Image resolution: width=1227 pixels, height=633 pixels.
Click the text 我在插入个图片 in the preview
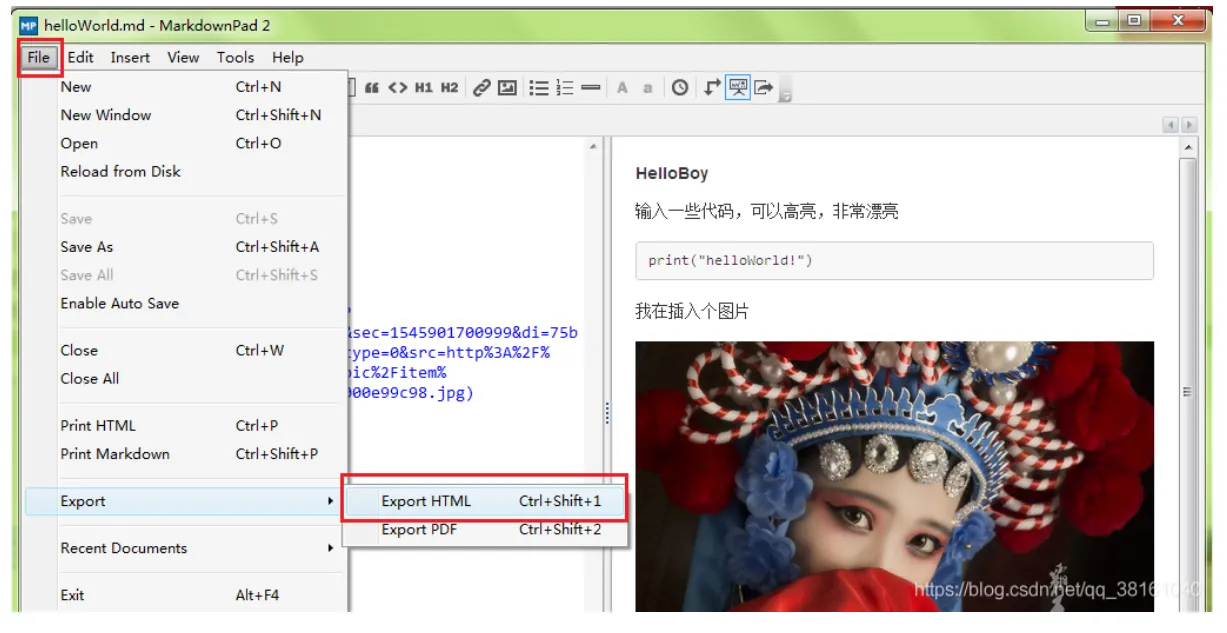692,311
